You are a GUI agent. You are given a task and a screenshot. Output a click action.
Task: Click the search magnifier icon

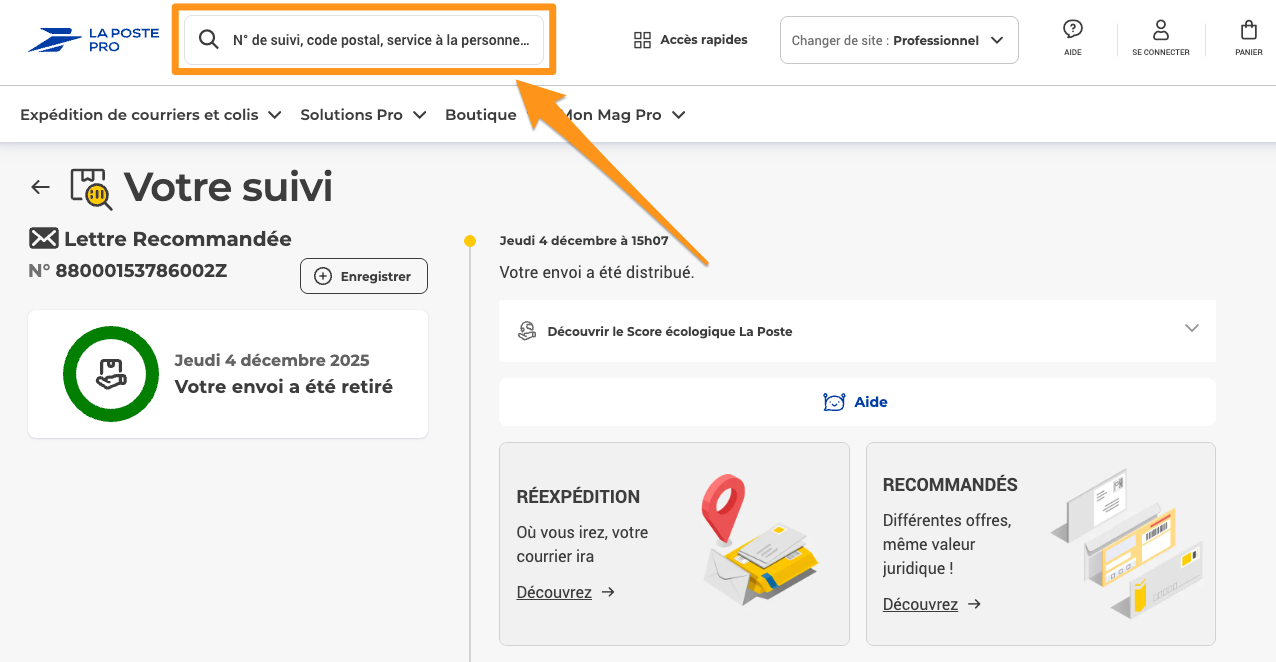208,40
